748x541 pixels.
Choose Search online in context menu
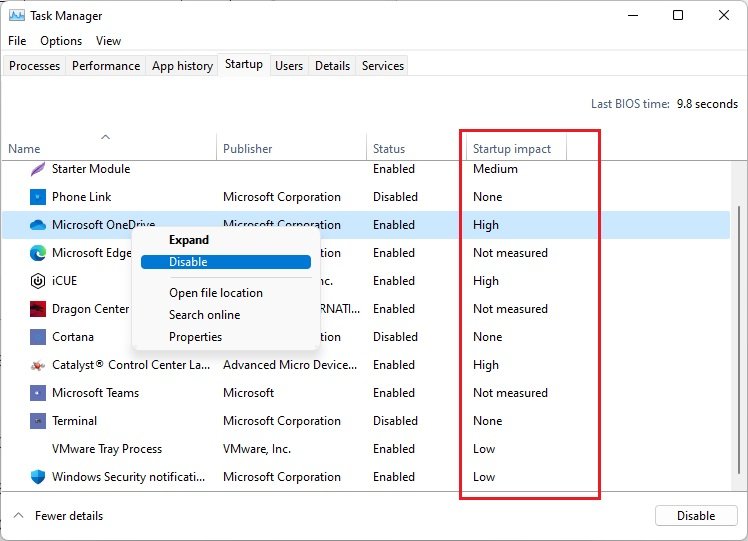tap(226, 315)
